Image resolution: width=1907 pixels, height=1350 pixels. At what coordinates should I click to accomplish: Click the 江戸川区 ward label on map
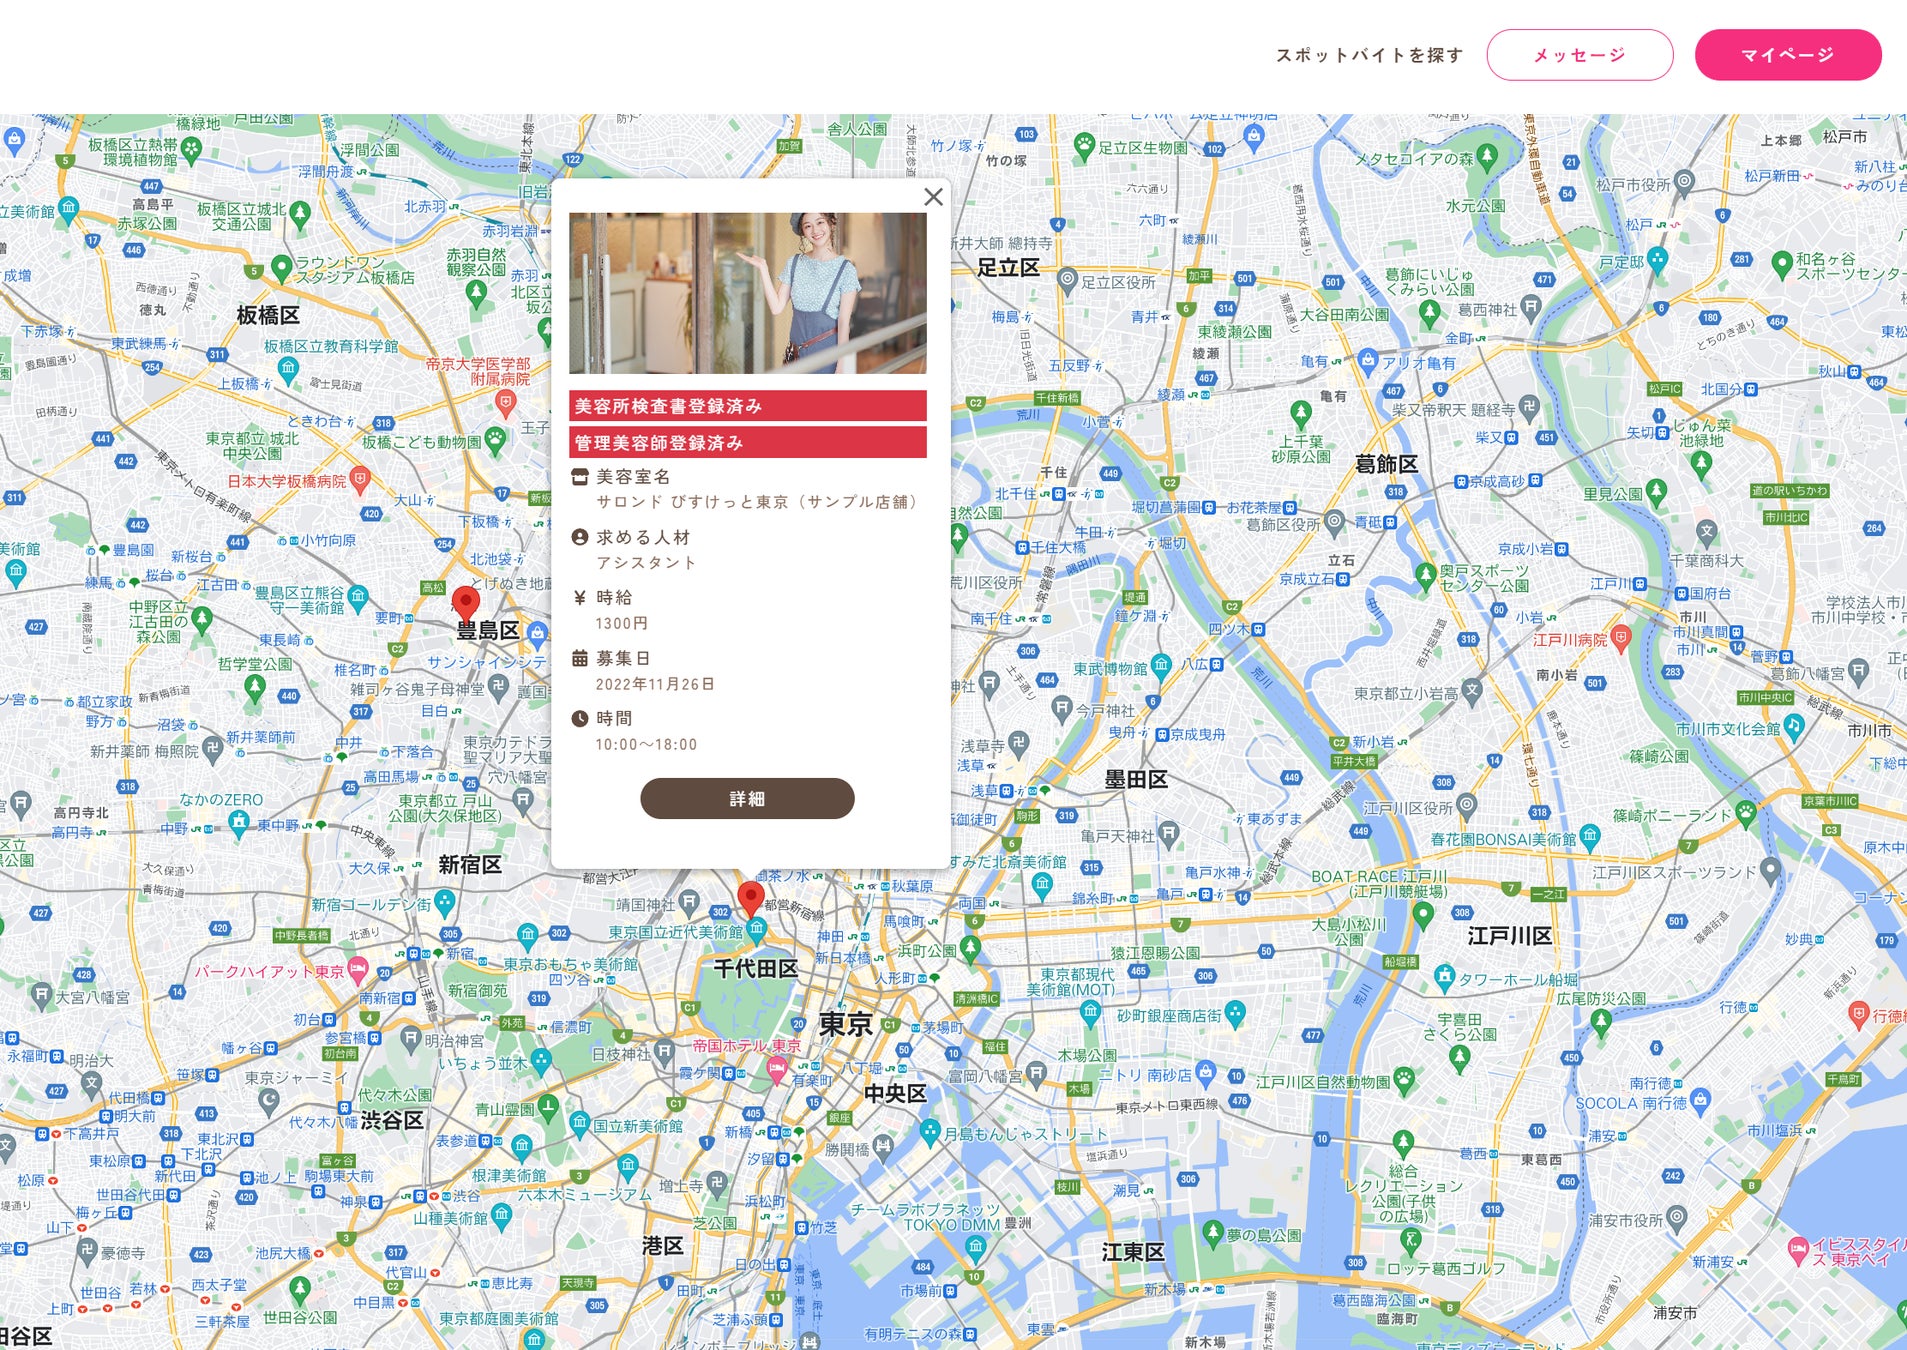click(1510, 936)
